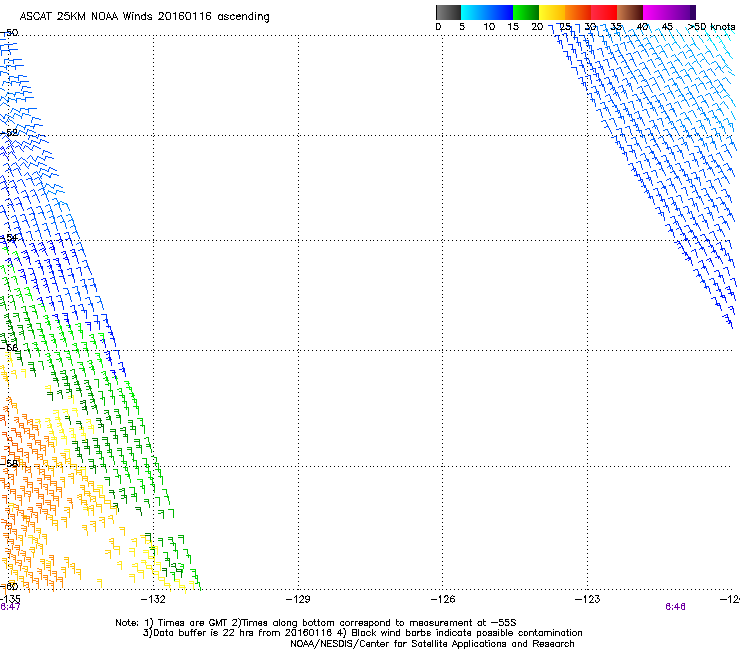Screen dimensions: 740x650
Task: Click the '-129' longitude axis label
Action: 298,599
